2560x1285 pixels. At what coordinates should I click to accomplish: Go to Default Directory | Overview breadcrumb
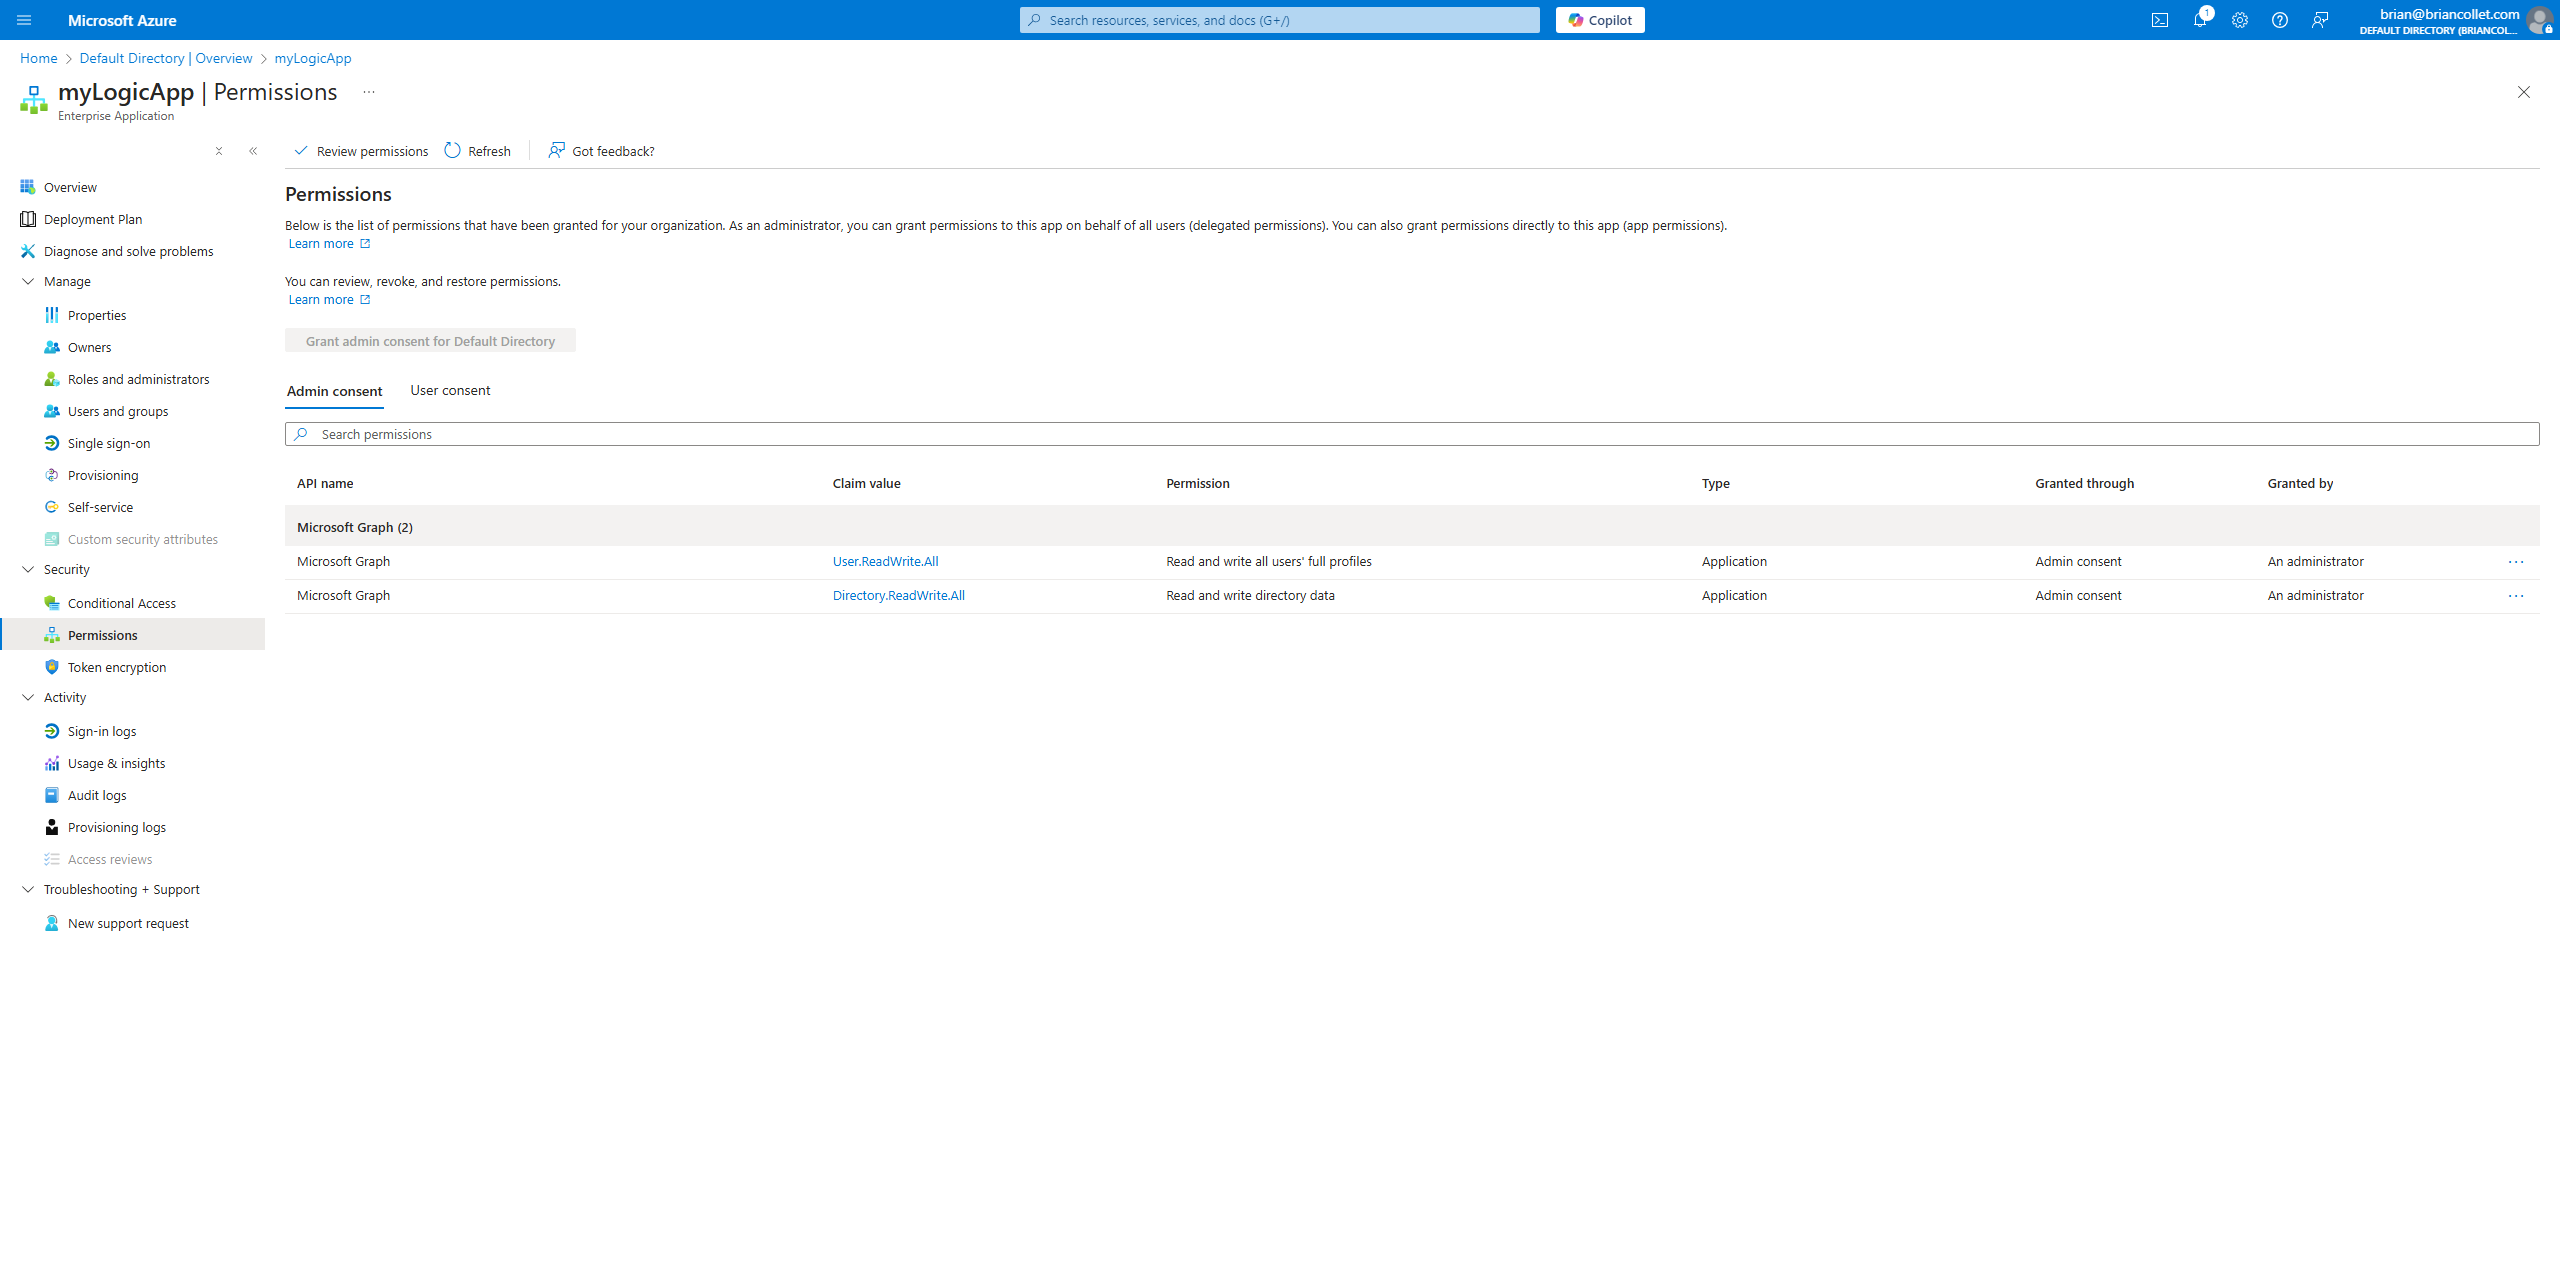[166, 58]
